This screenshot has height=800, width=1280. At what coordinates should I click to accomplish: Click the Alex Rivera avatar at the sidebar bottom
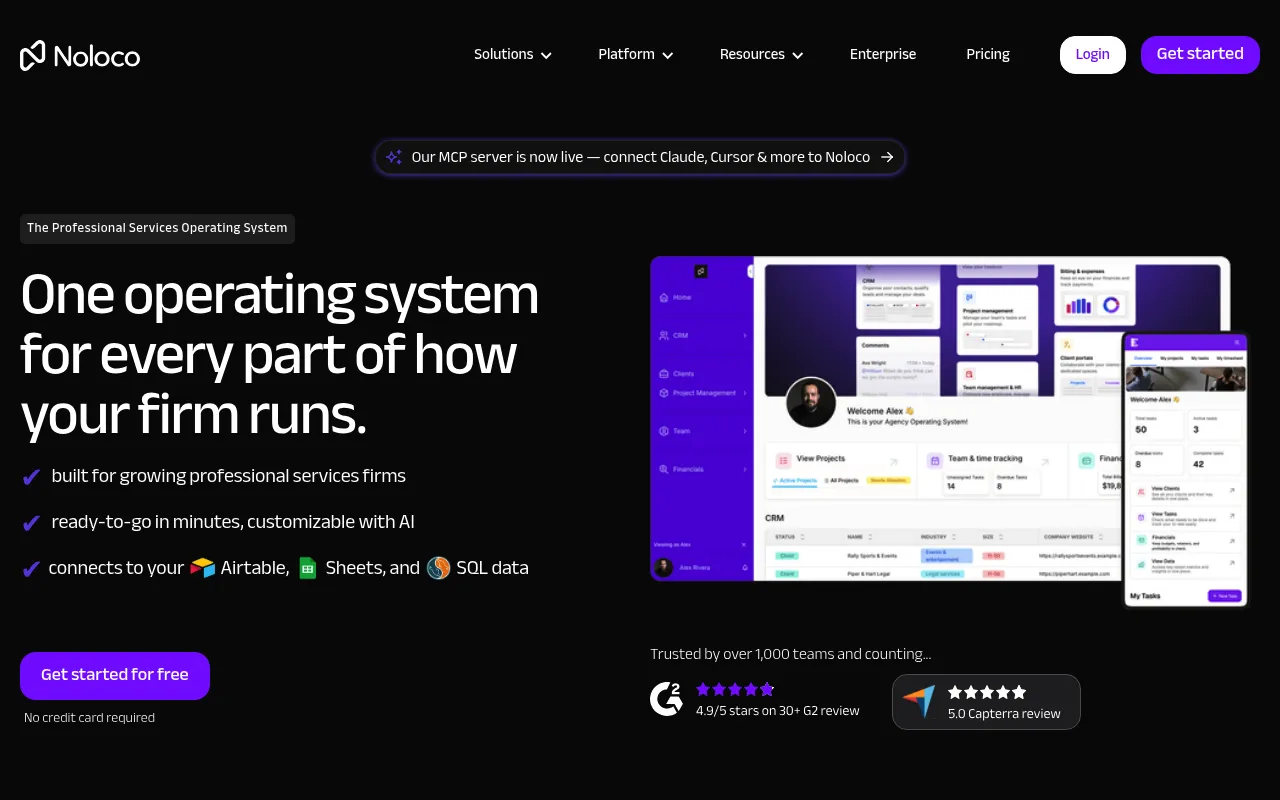[x=663, y=567]
